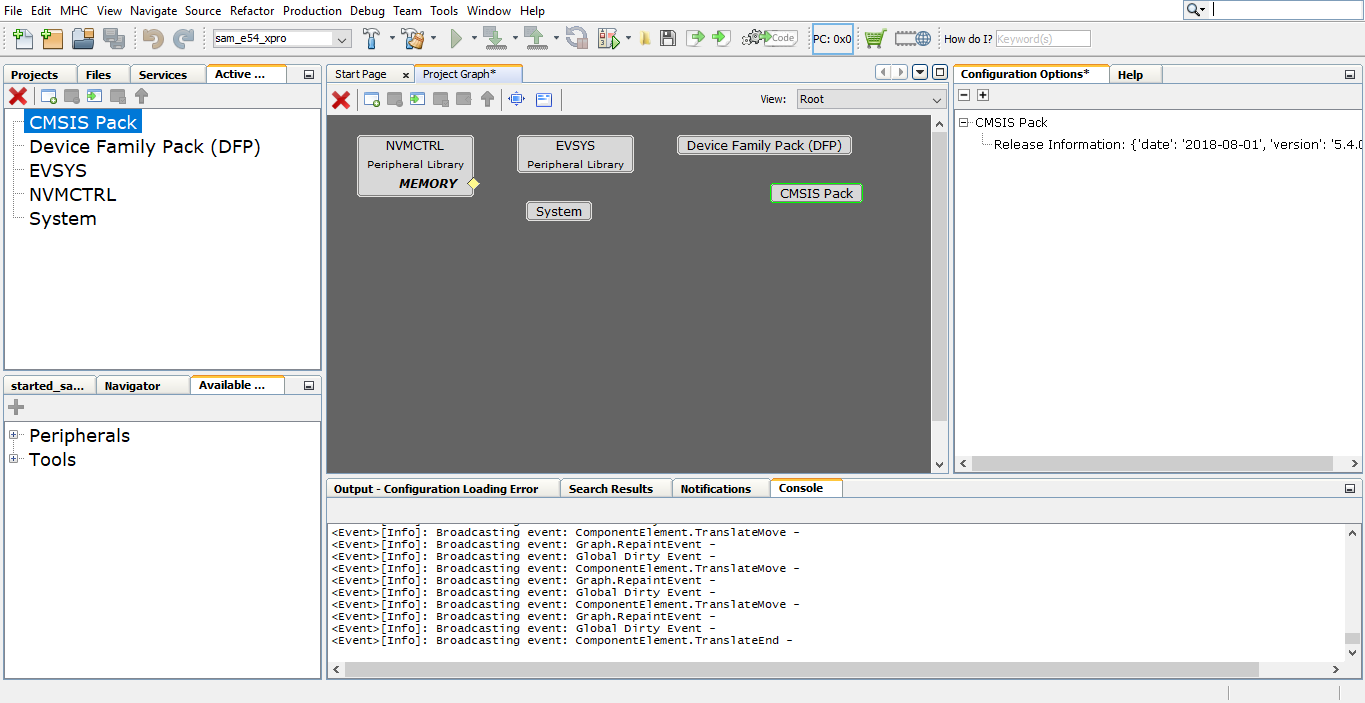Open the View dropdown showing Root
The height and width of the screenshot is (703, 1365).
click(x=868, y=99)
